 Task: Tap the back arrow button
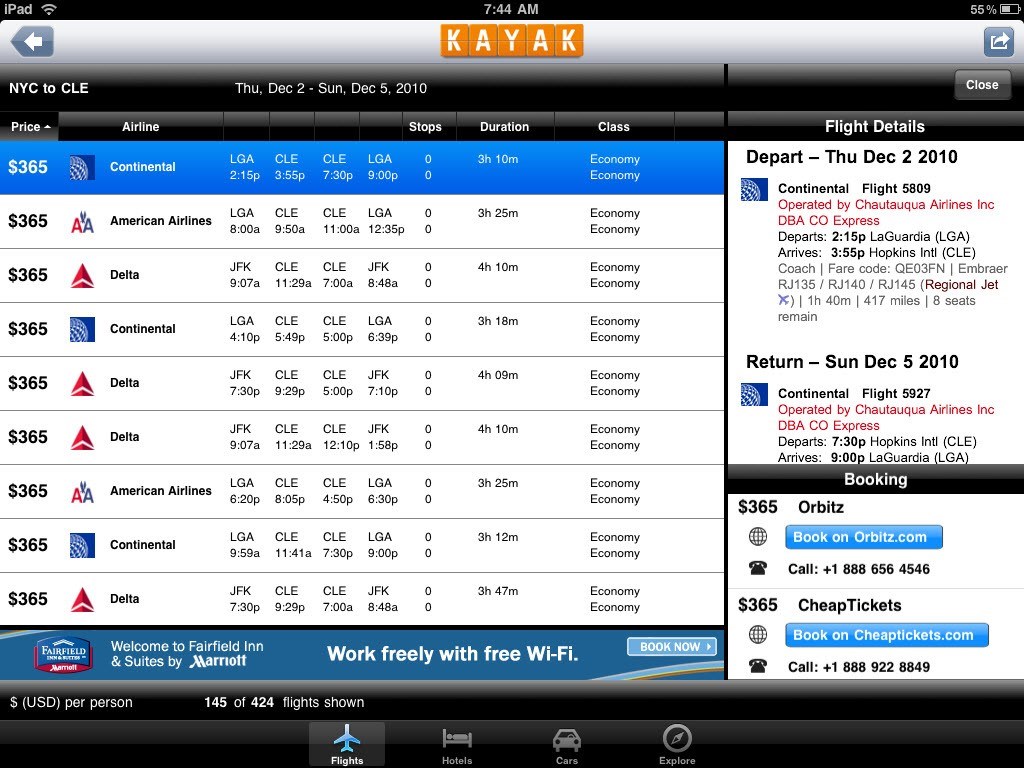pos(32,42)
